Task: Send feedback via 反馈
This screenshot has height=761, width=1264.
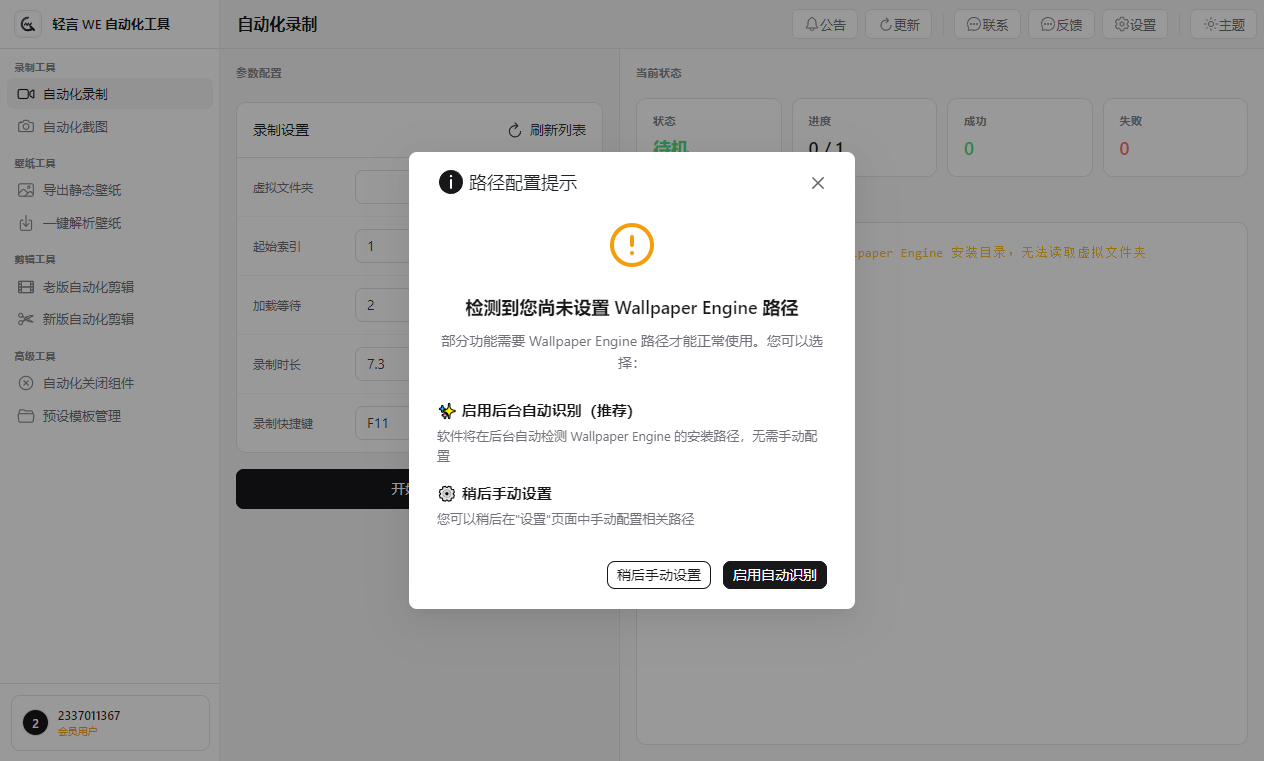Action: tap(1060, 23)
